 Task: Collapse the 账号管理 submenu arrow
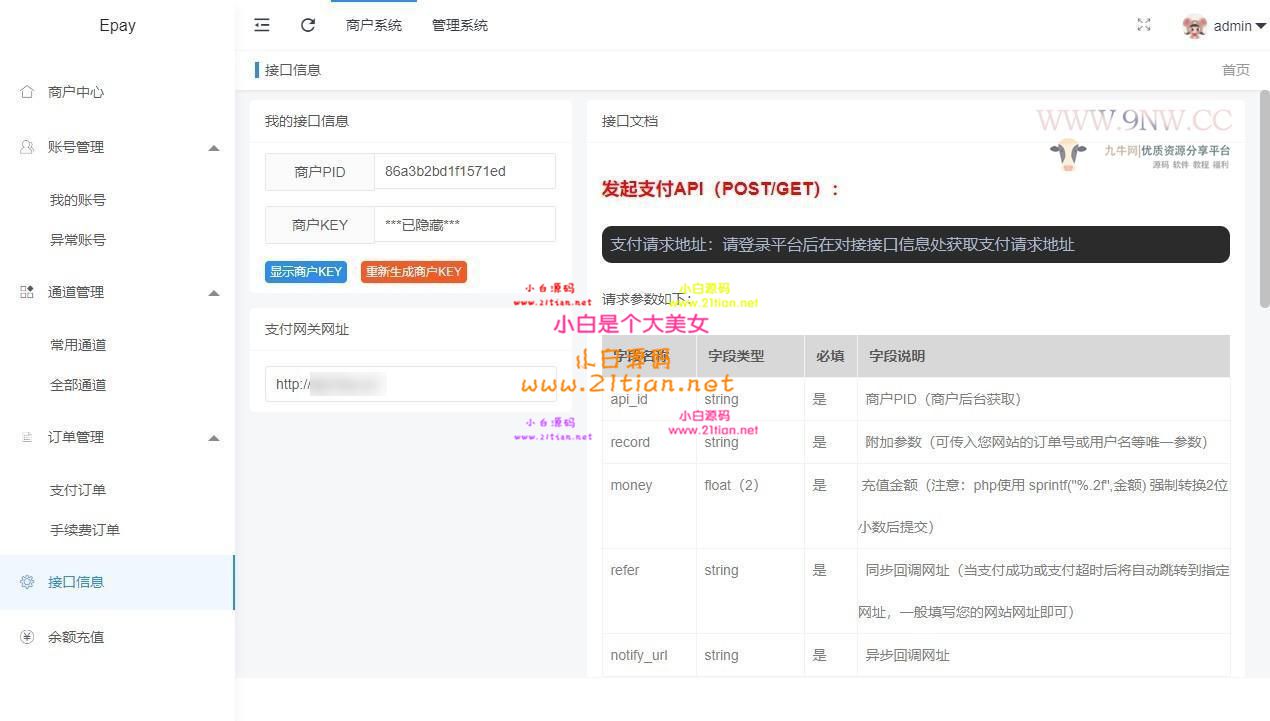pos(213,148)
